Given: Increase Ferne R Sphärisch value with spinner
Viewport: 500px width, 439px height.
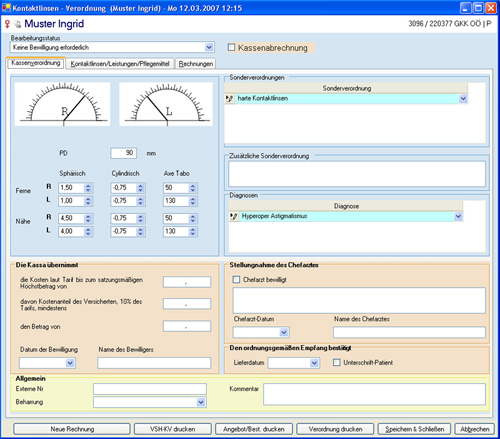Looking at the screenshot, I should click(x=88, y=186).
